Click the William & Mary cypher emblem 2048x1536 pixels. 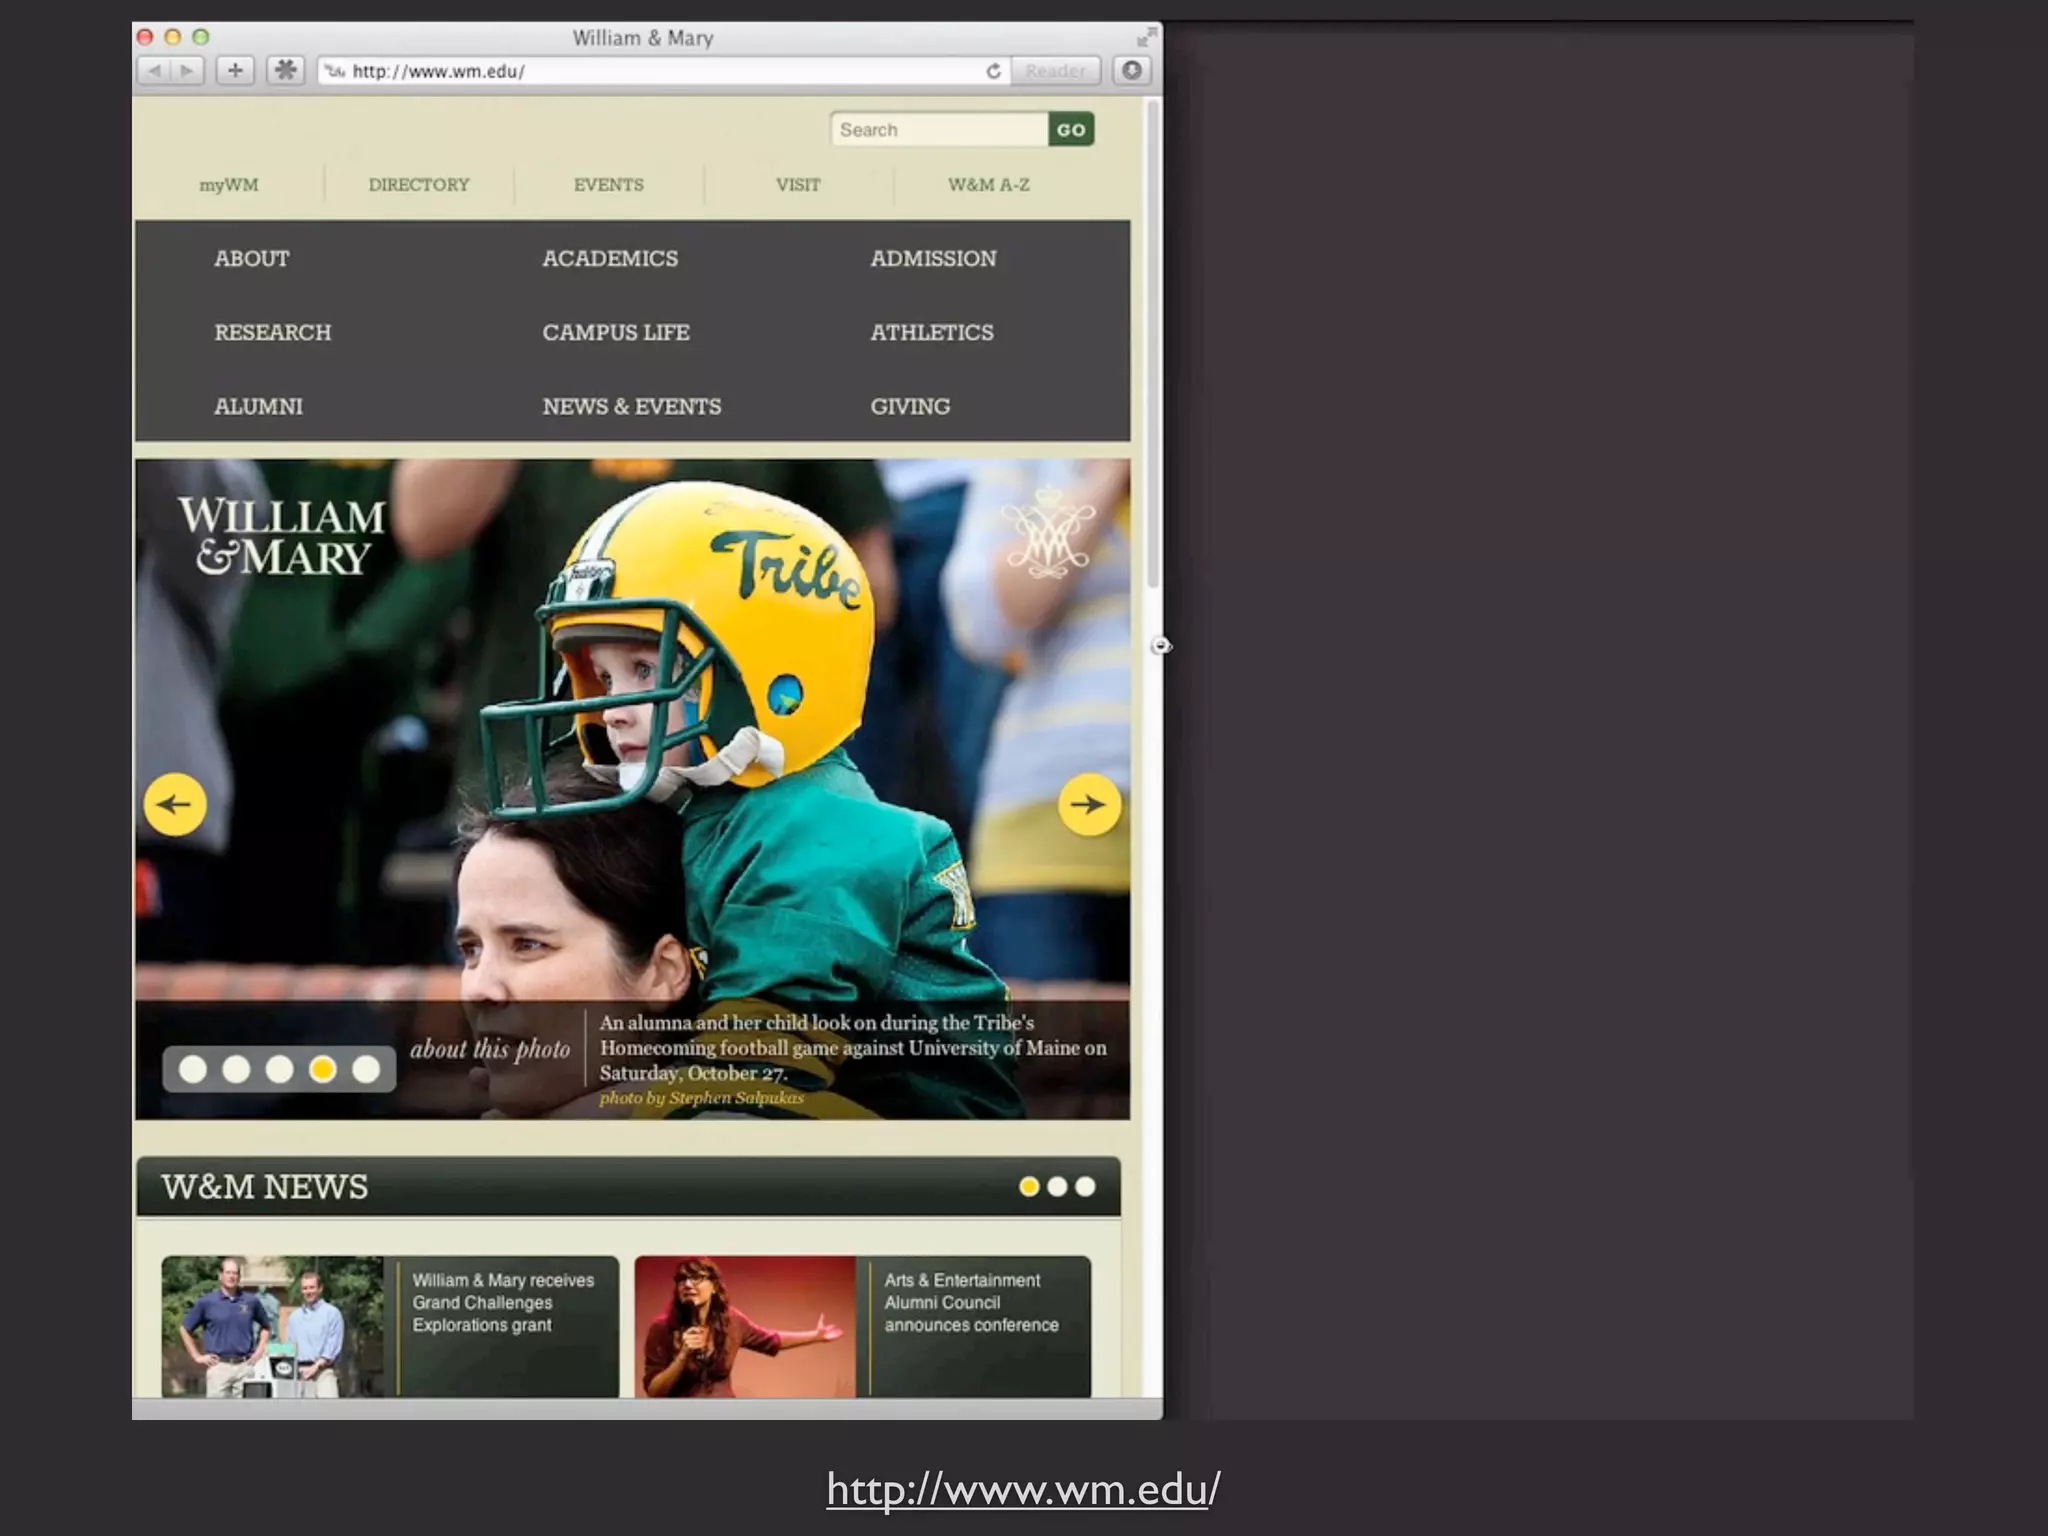tap(1048, 537)
